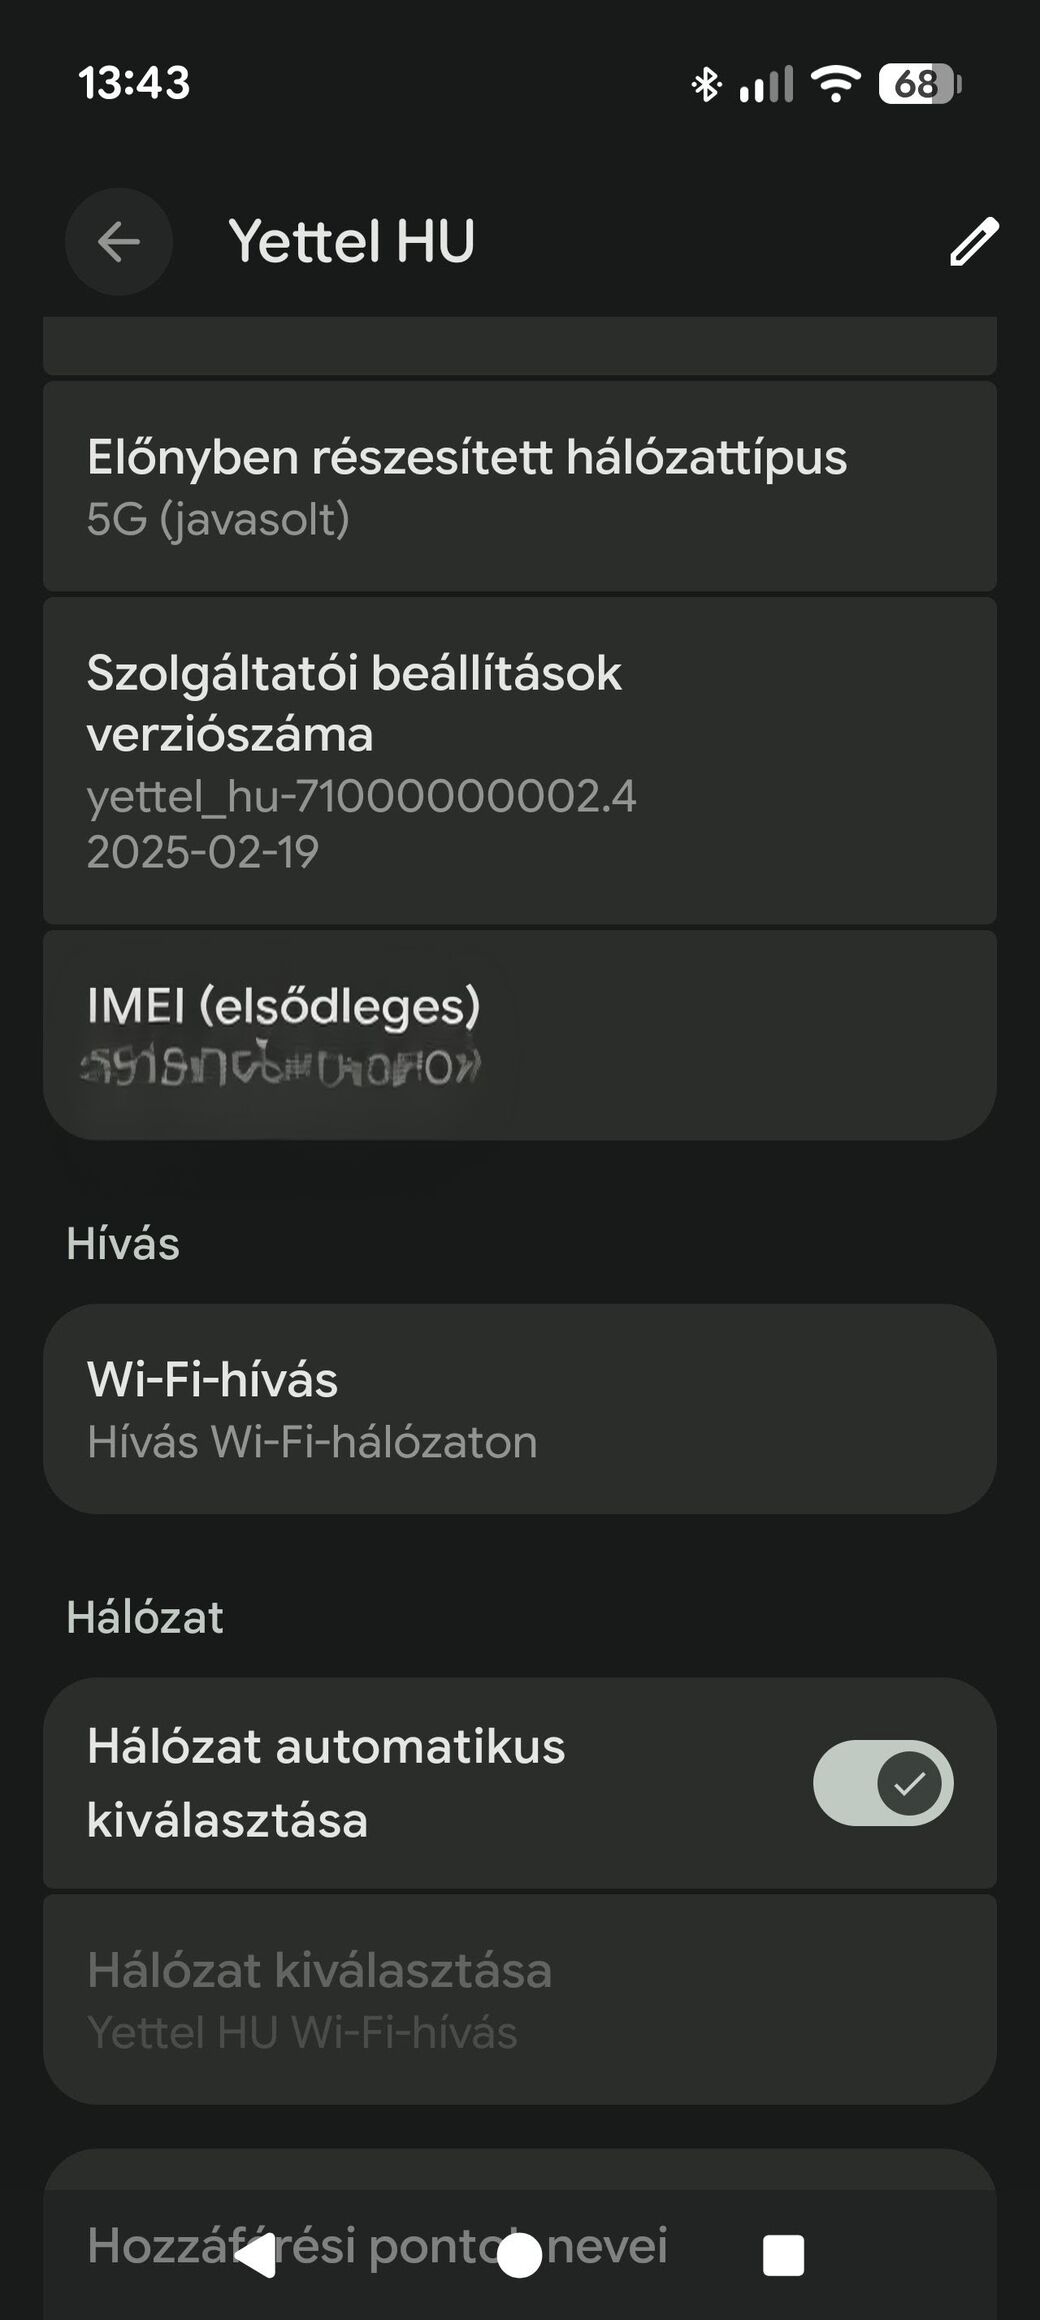Tap the Yettel HU page title
Image resolution: width=1040 pixels, height=2320 pixels.
(351, 241)
